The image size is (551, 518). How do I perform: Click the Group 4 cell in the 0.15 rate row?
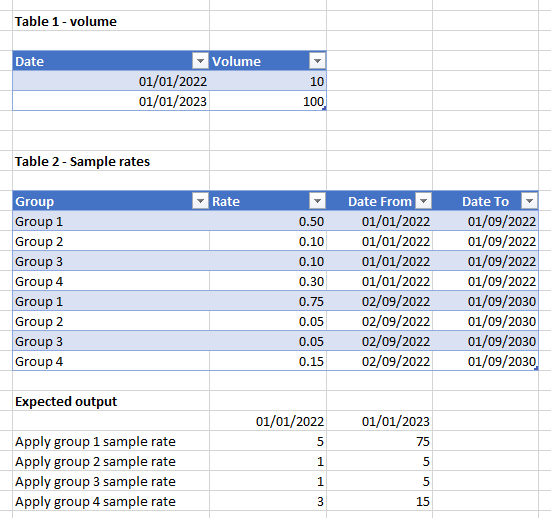111,361
